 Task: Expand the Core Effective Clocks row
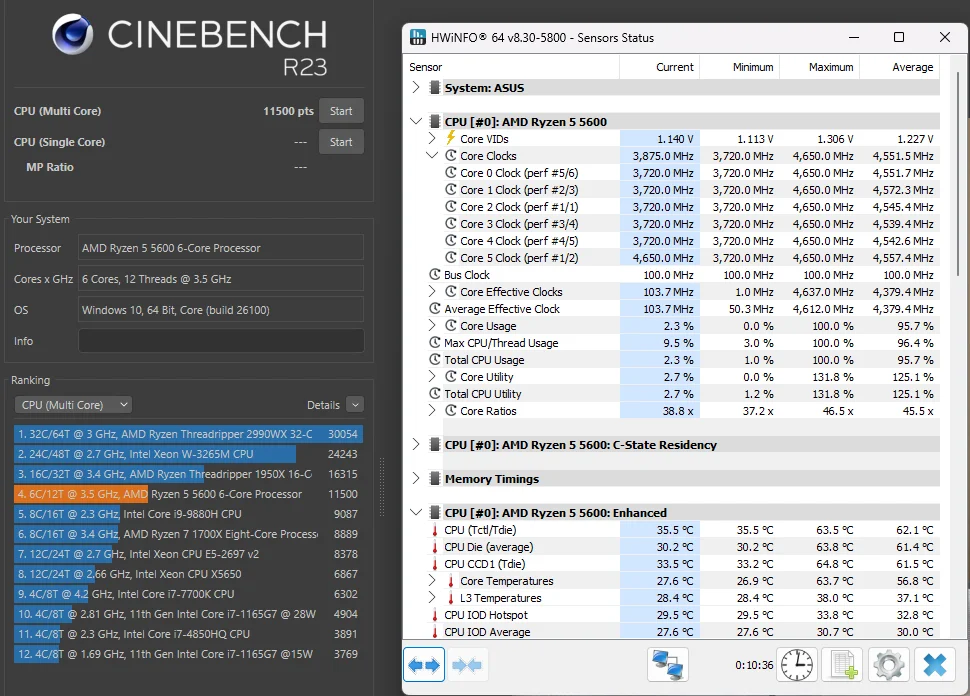[x=432, y=291]
